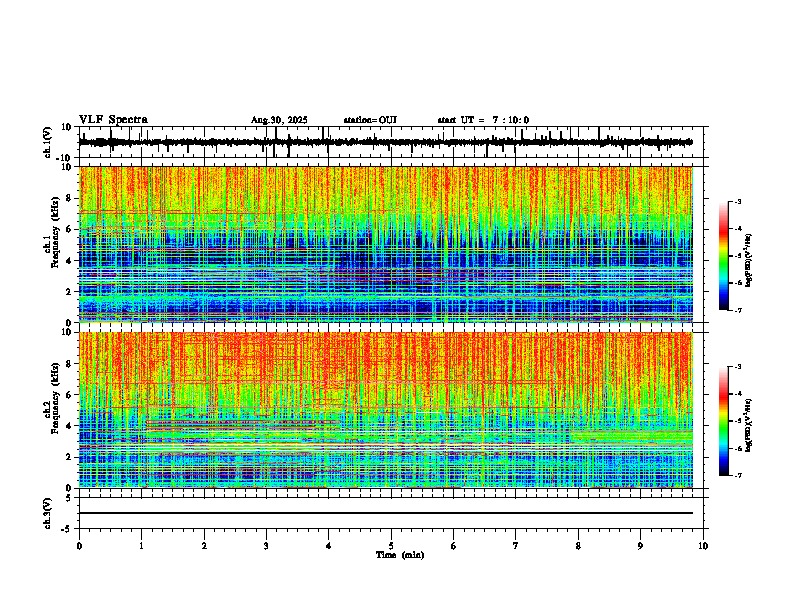Click time axis tick label 5
The height and width of the screenshot is (612, 792).
point(391,546)
